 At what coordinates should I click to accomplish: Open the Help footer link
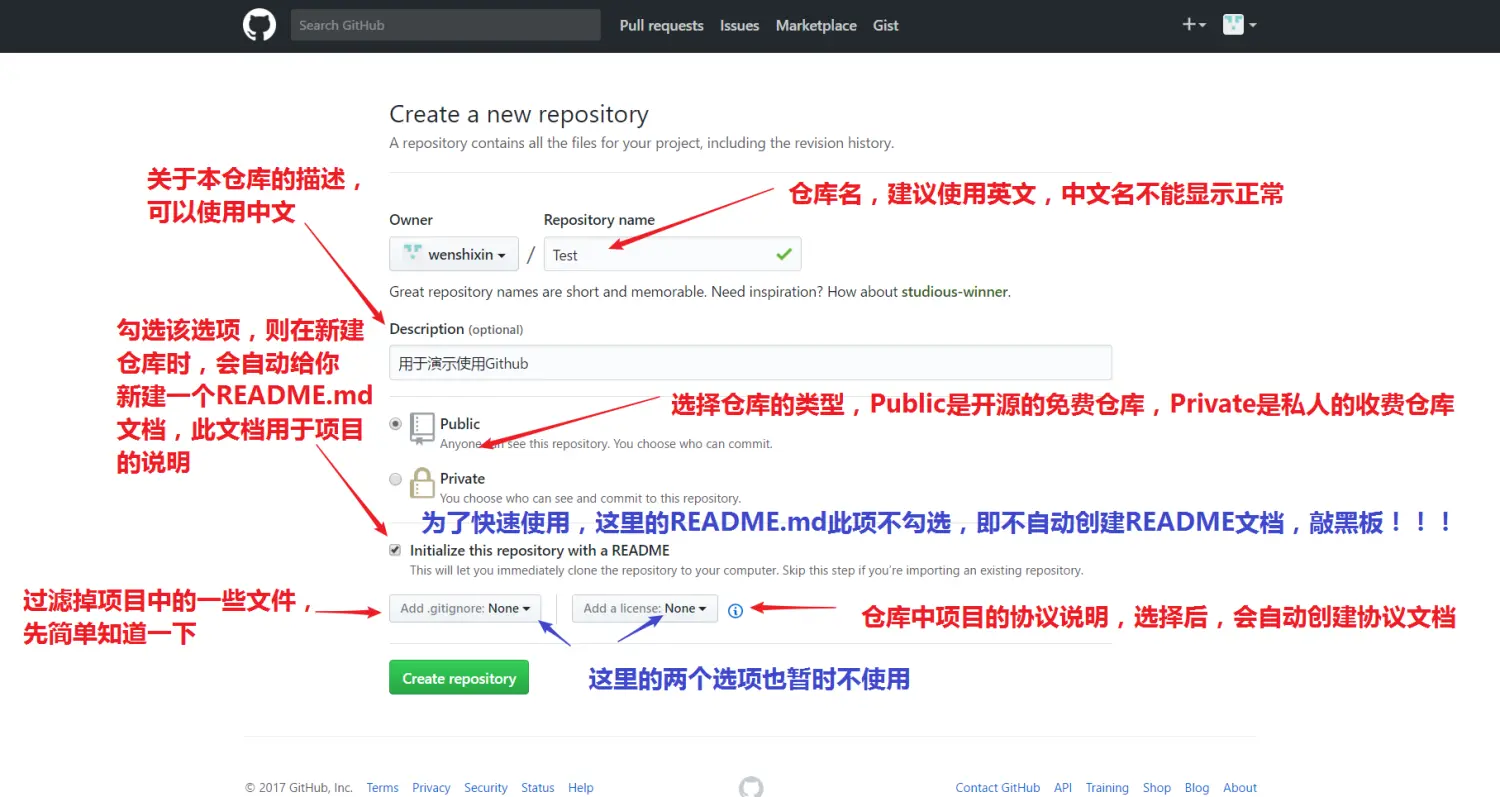[x=581, y=788]
